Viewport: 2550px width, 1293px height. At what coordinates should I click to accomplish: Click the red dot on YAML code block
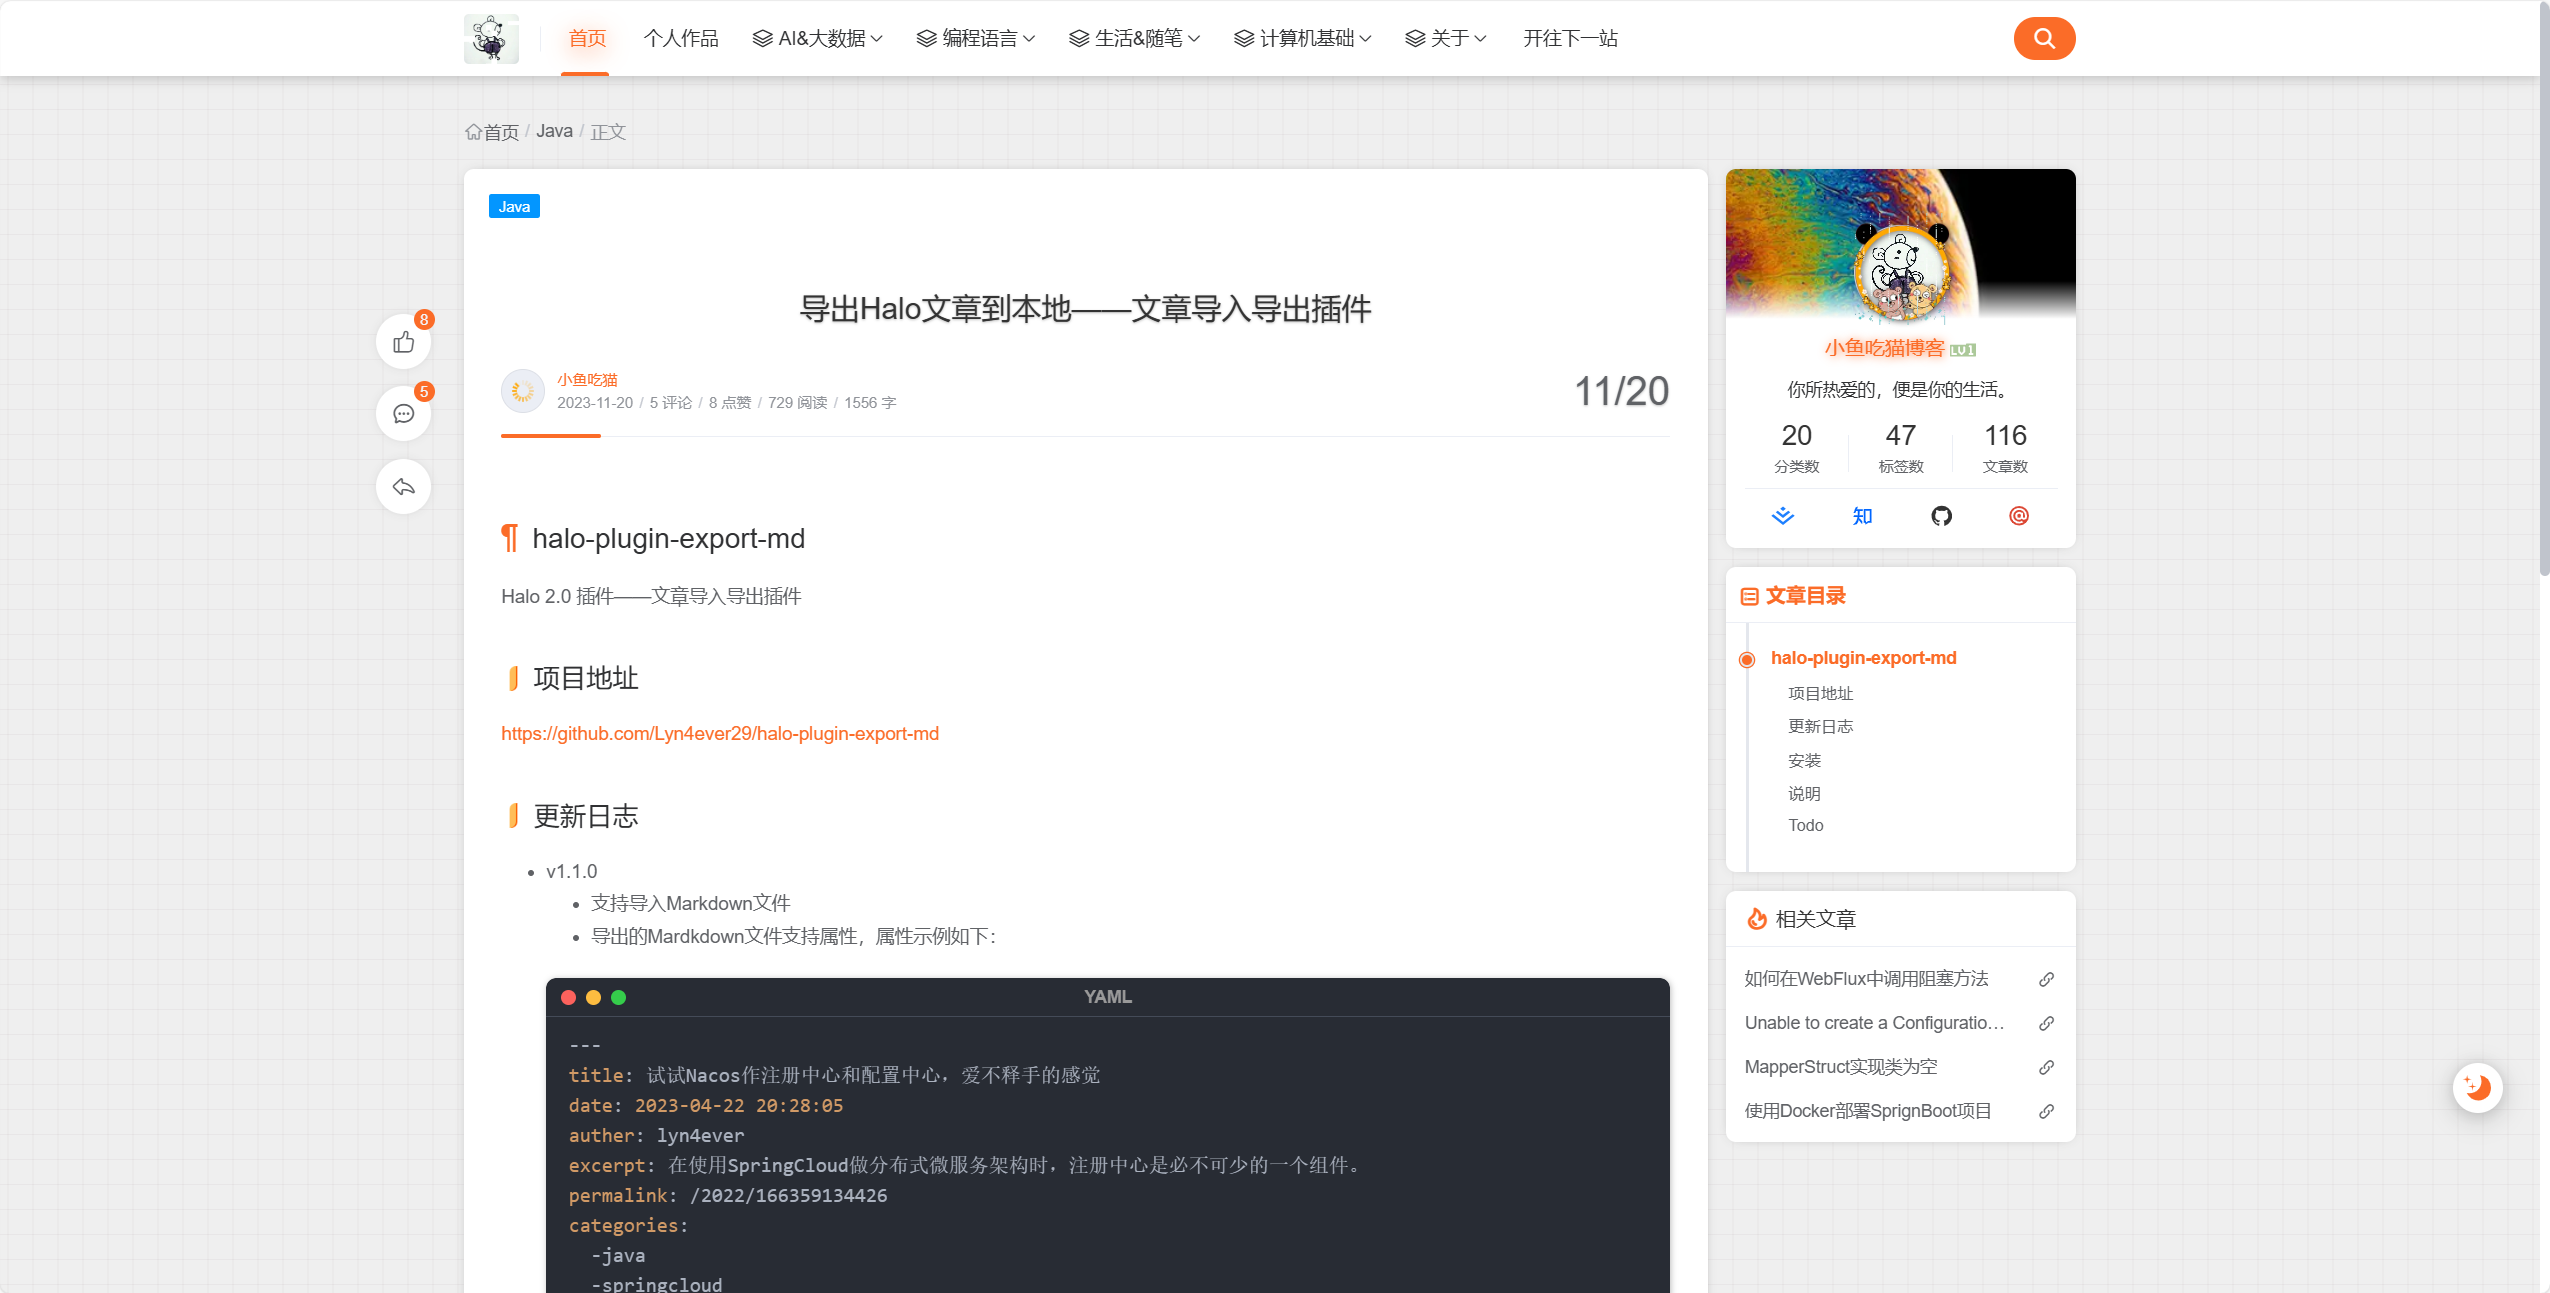[x=569, y=998]
